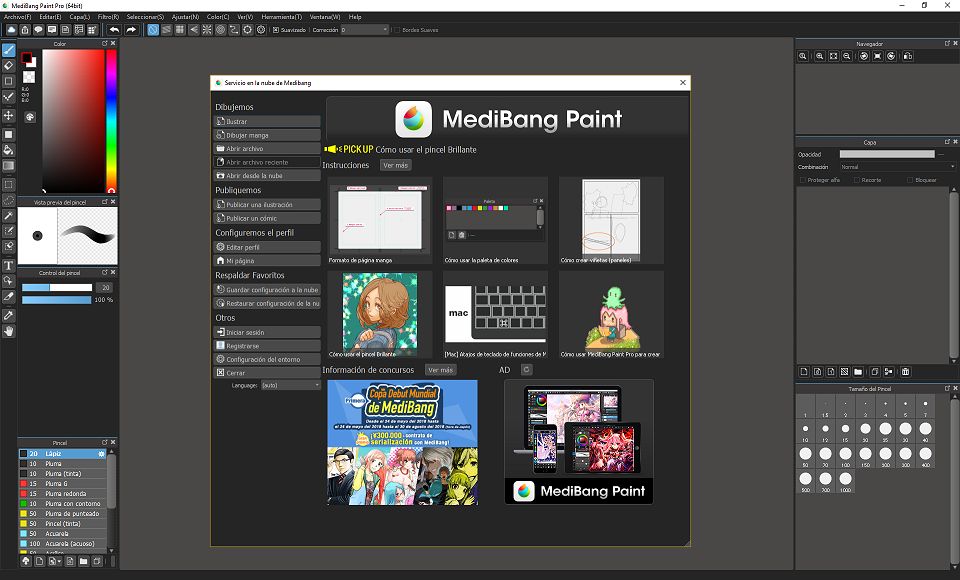Click Ver más next to Instrucciones
The width and height of the screenshot is (960, 580).
coord(395,165)
